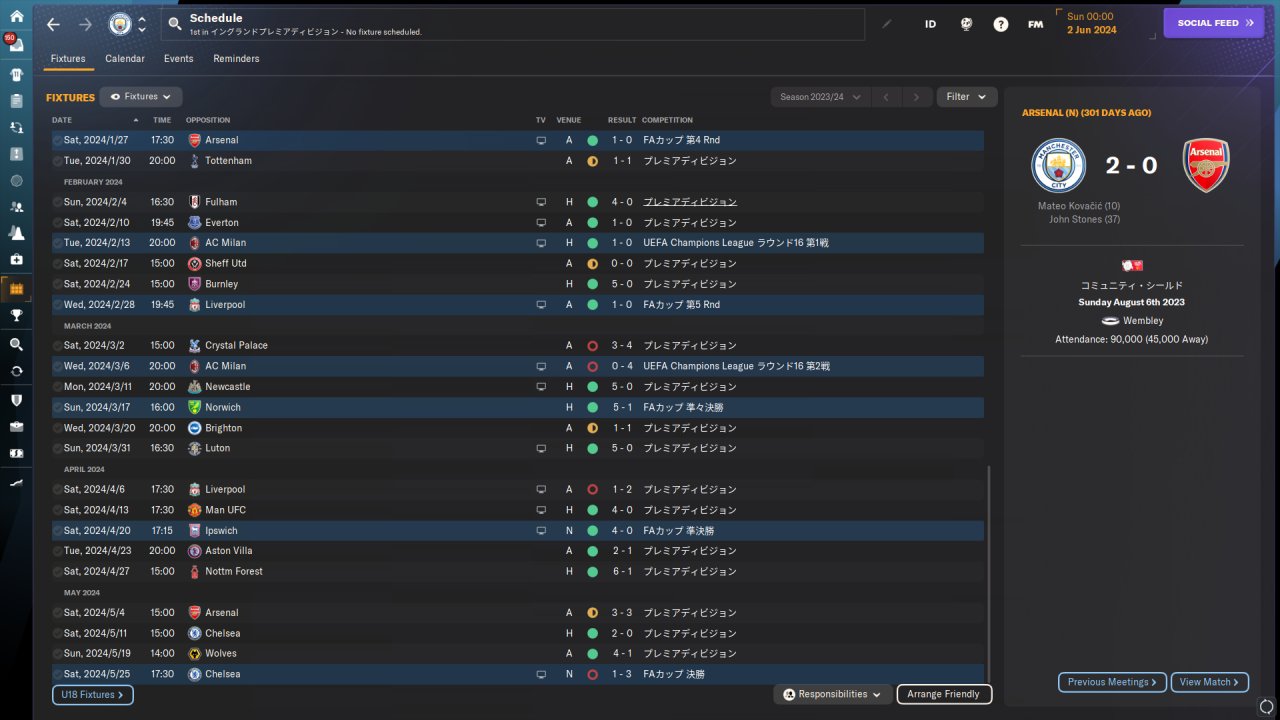This screenshot has height=720, width=1280.
Task: Click the Wembley stadium link
Action: [1143, 321]
